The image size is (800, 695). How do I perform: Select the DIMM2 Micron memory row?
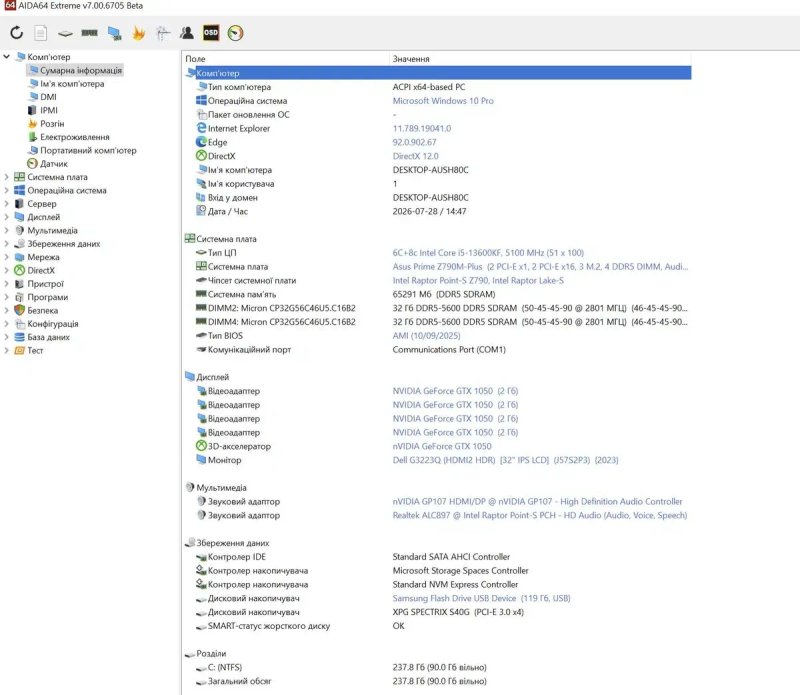(438, 308)
